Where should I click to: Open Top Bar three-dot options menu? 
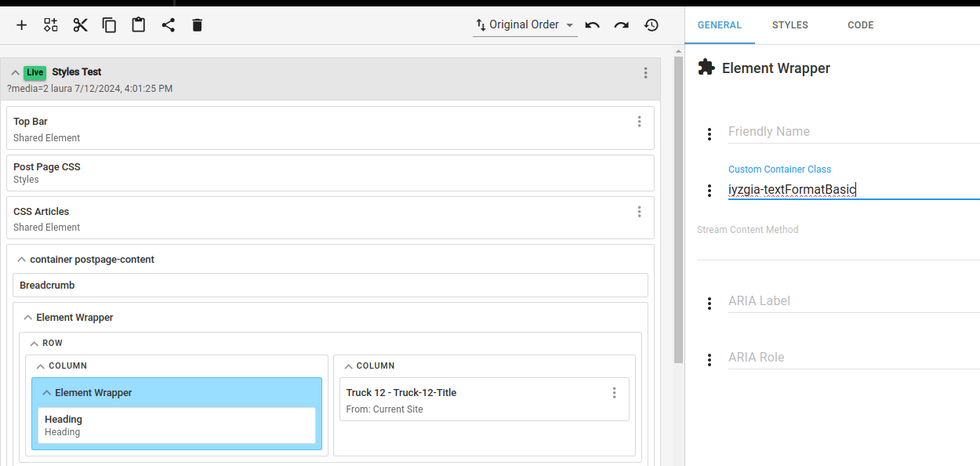(x=639, y=122)
